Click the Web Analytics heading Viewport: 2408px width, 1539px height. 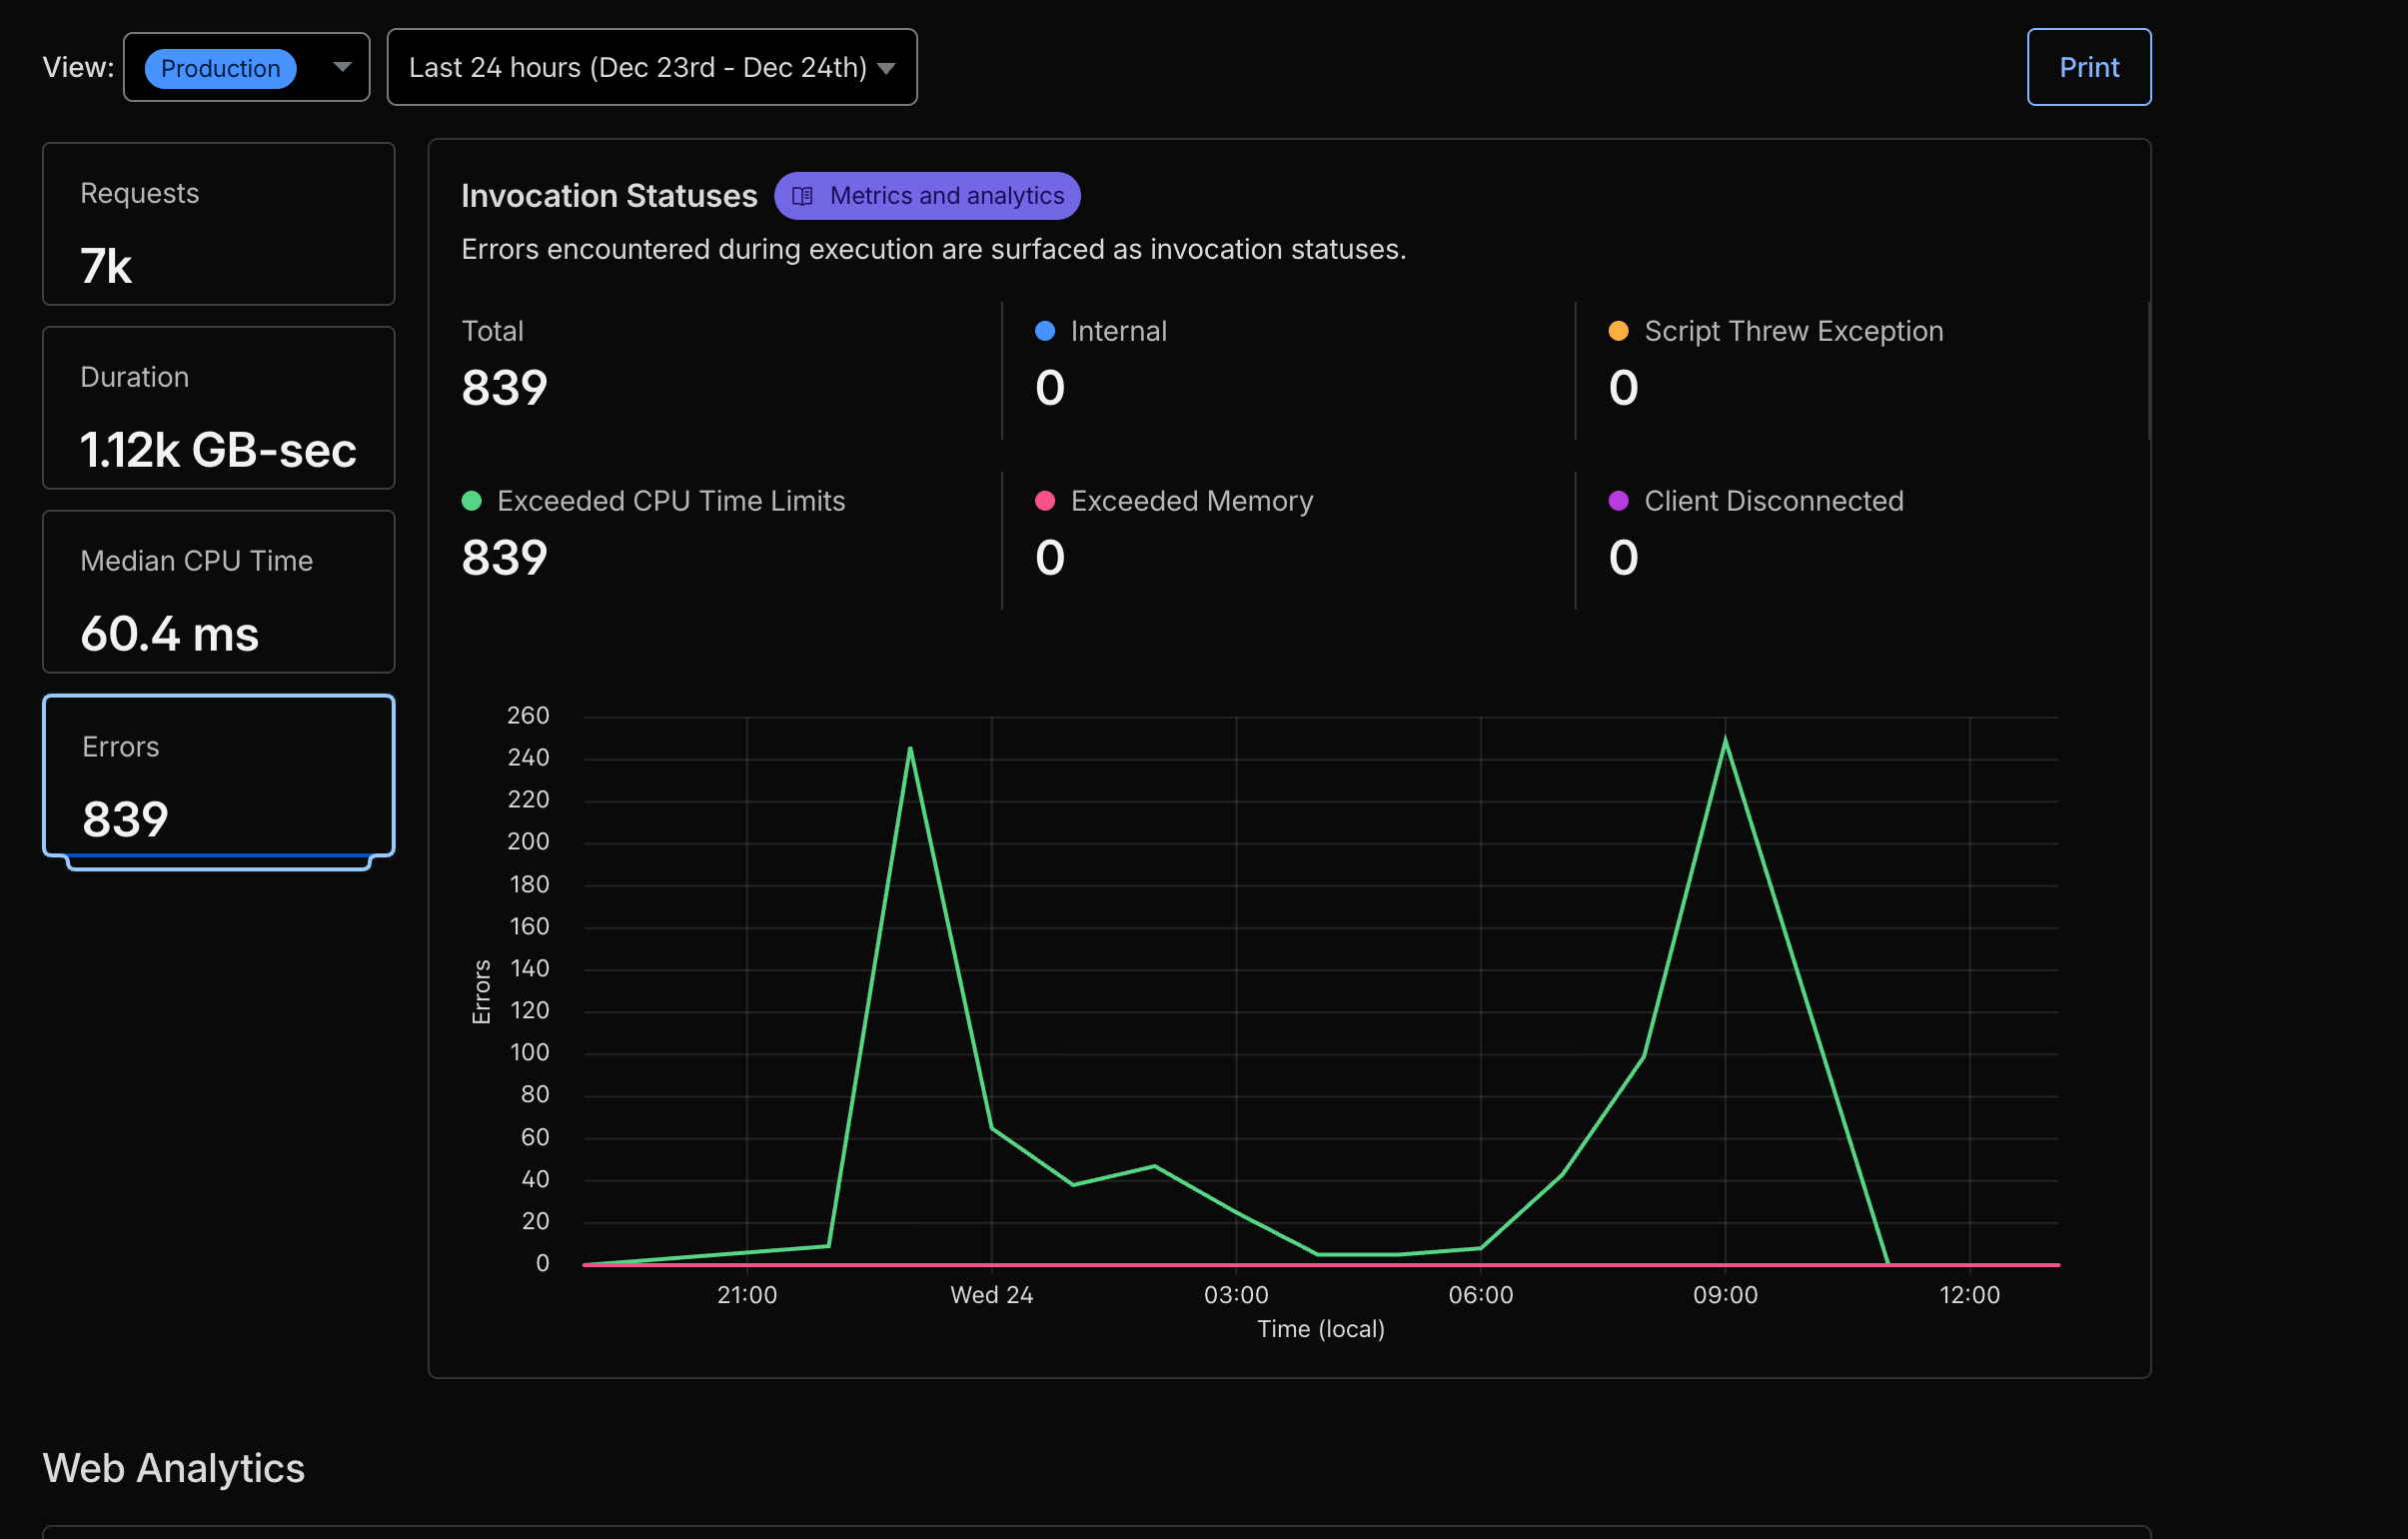click(174, 1468)
